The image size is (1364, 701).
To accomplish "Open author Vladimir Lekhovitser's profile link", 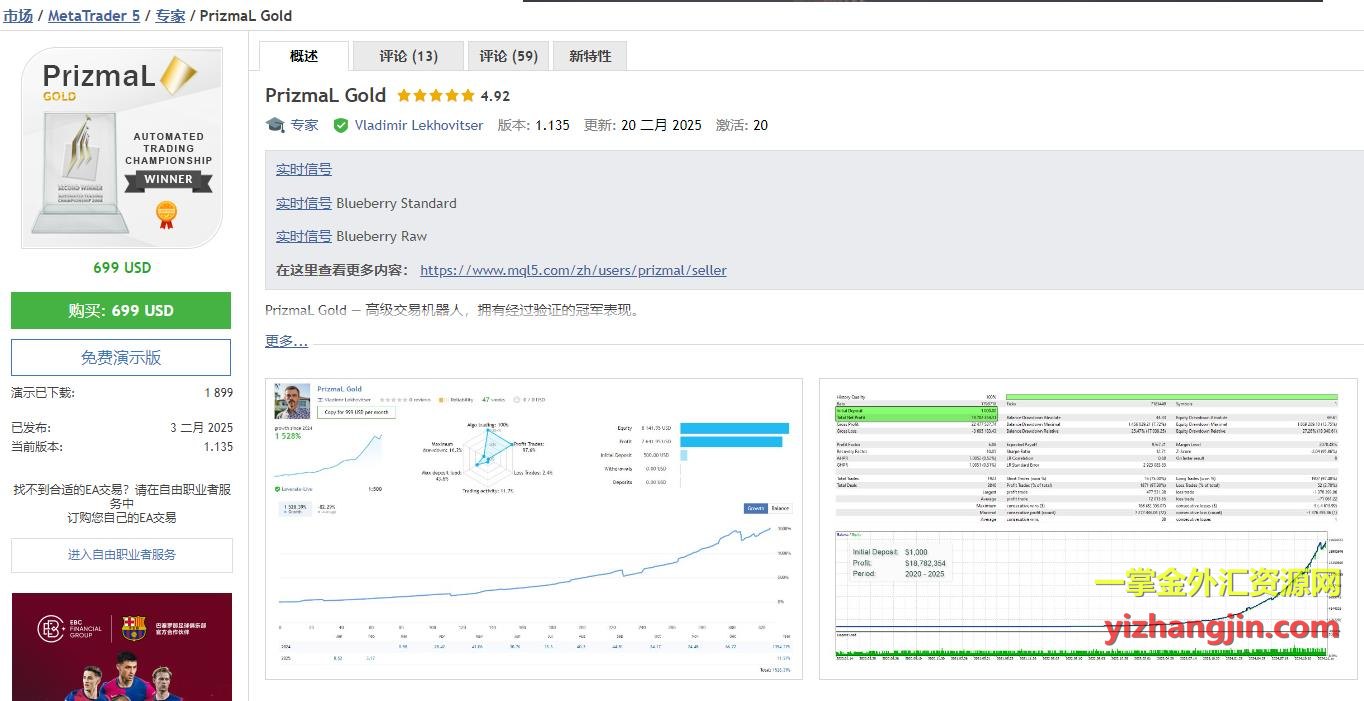I will (x=419, y=125).
